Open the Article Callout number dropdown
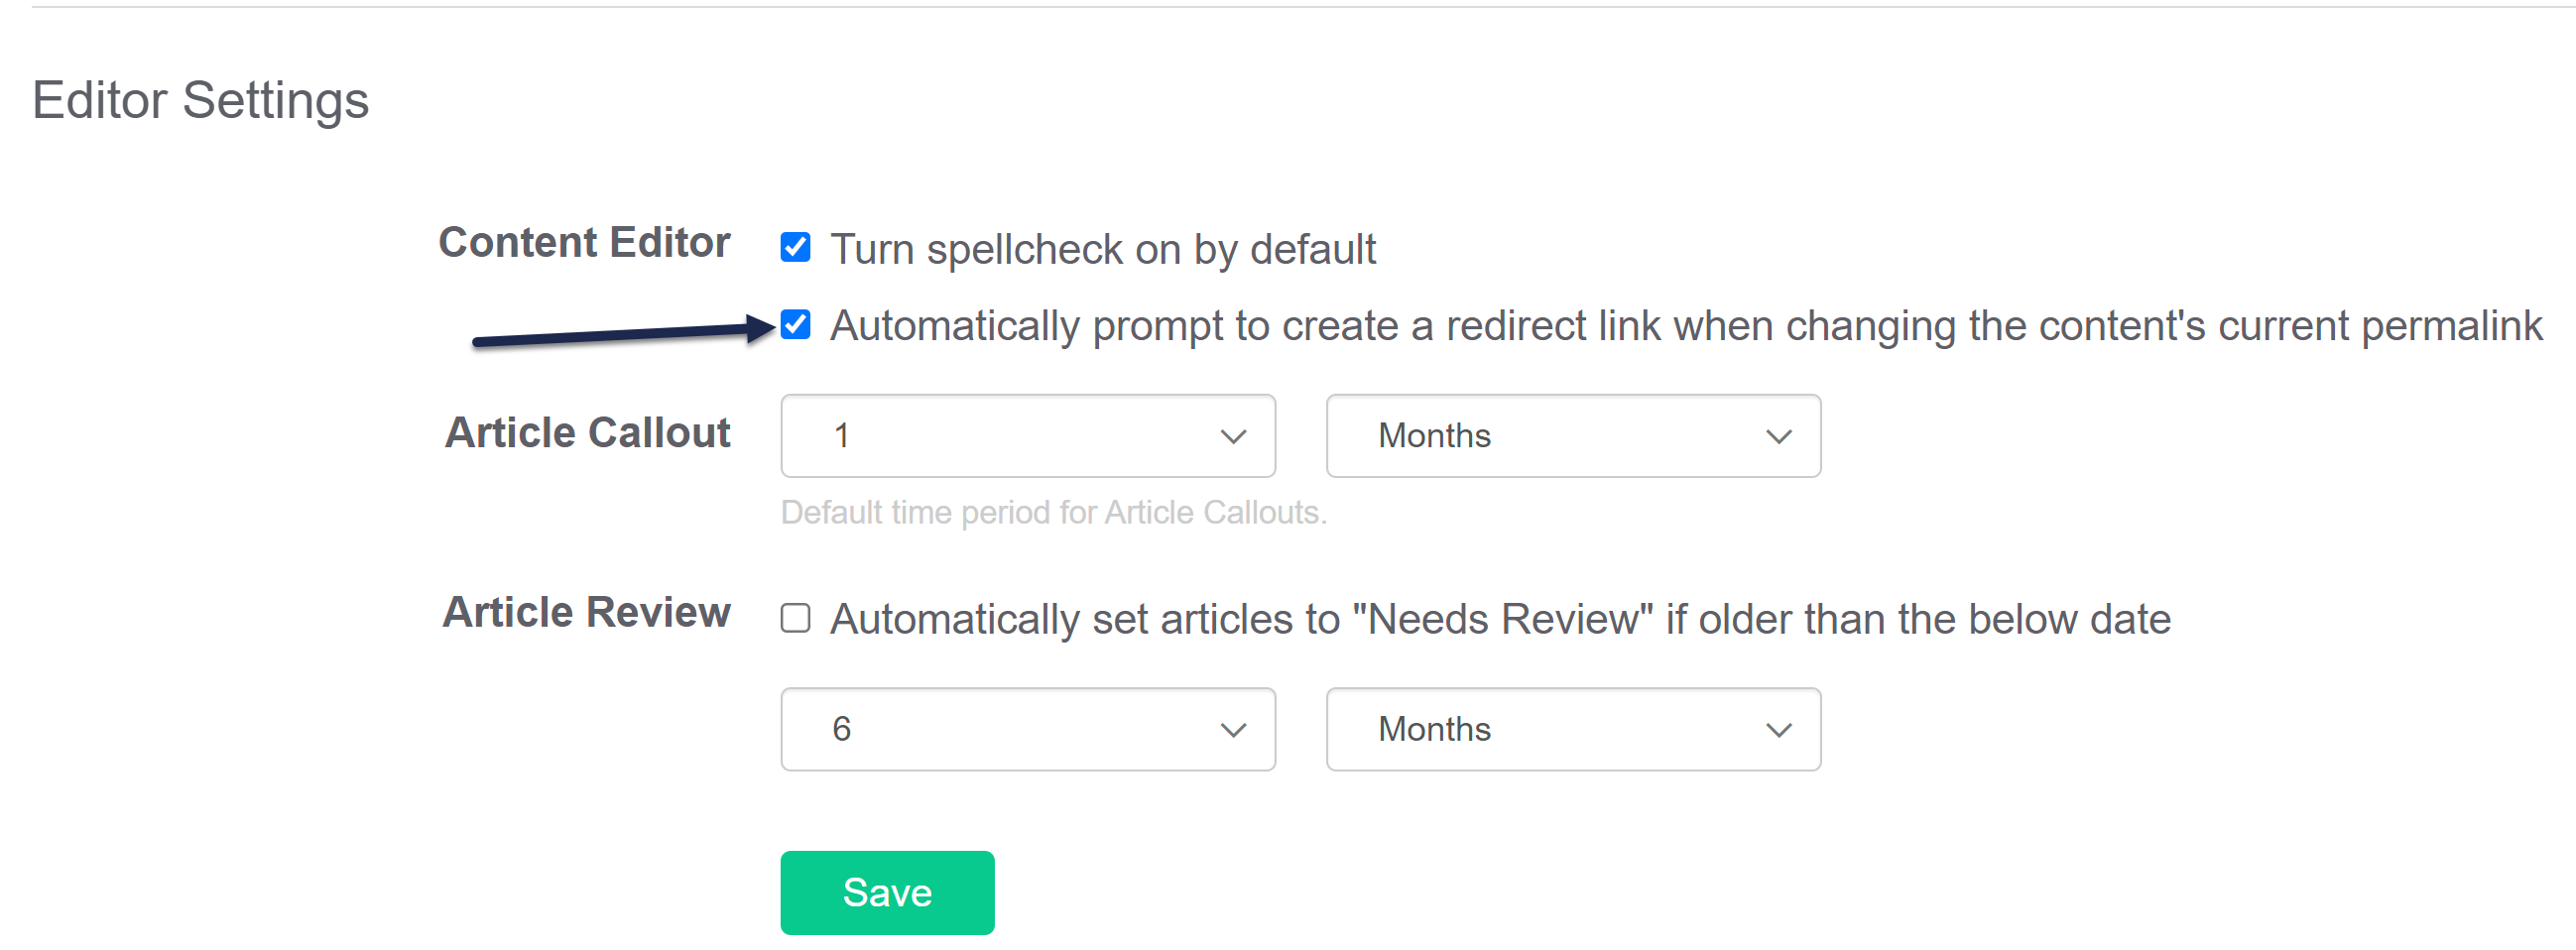The image size is (2576, 950). [x=1026, y=436]
